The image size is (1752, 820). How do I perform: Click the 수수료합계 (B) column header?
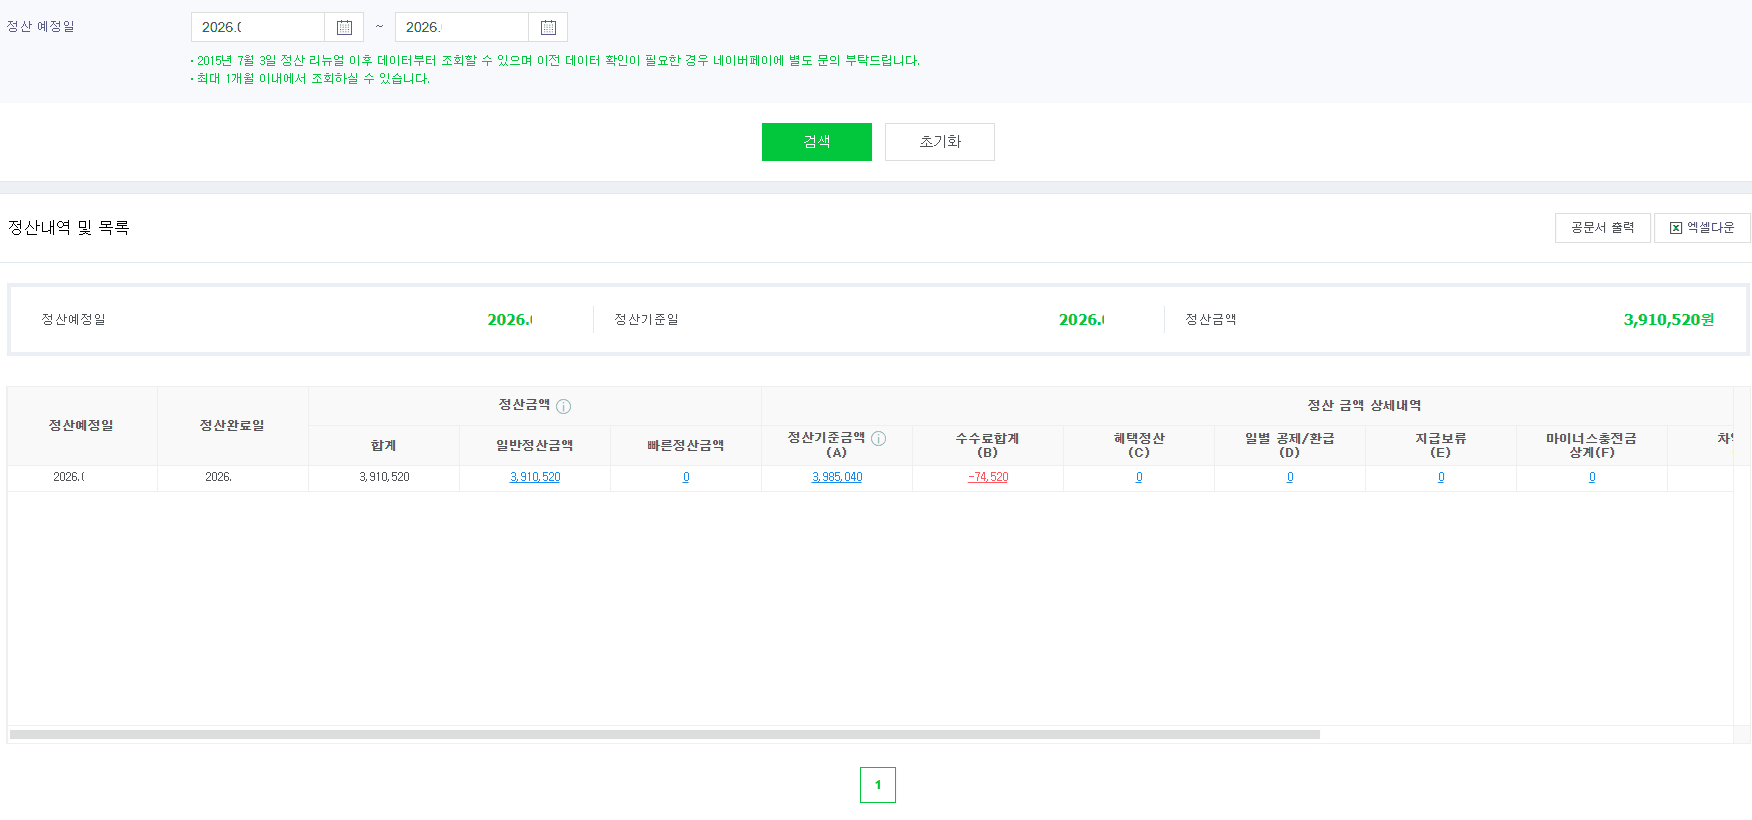(x=988, y=445)
